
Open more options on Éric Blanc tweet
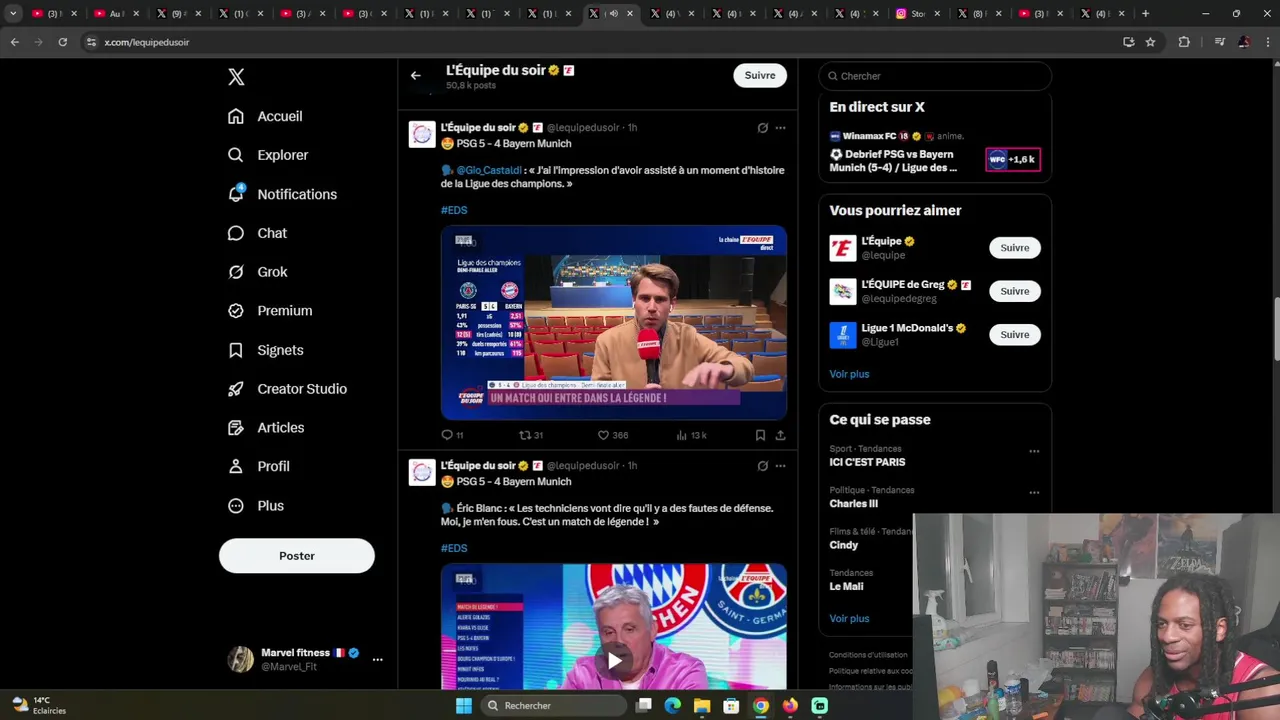780,466
